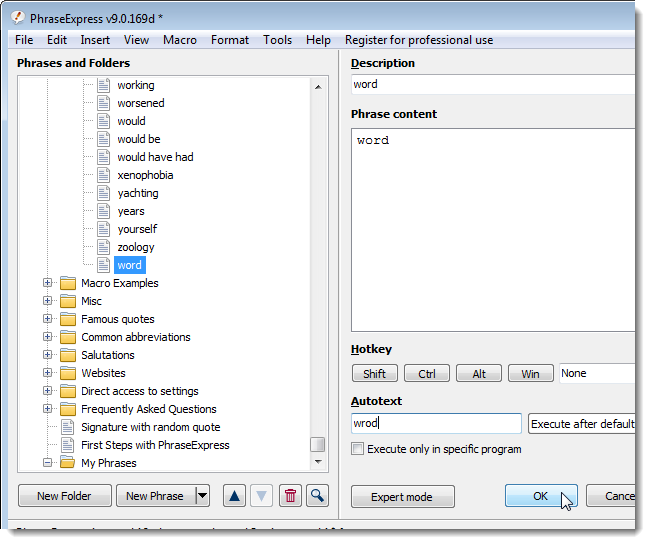Confirm with the OK button
The height and width of the screenshot is (544, 650).
tap(541, 496)
